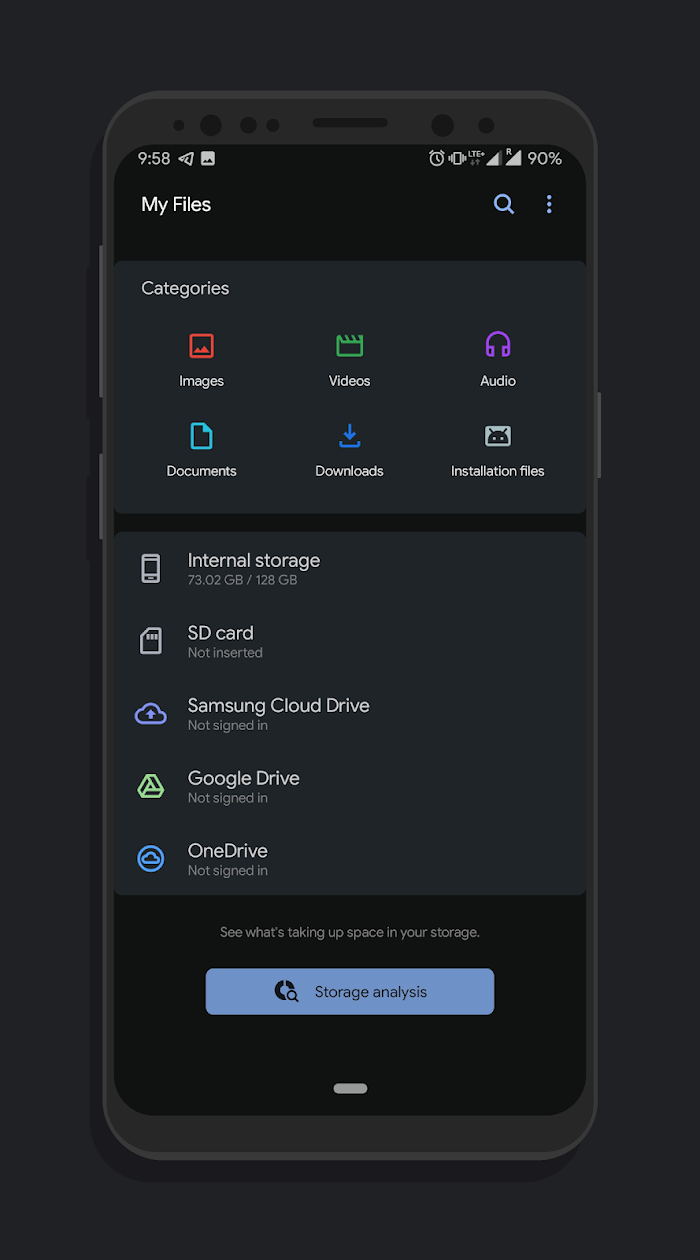Tap the Google Drive triangle icon
700x1260 pixels.
(151, 786)
